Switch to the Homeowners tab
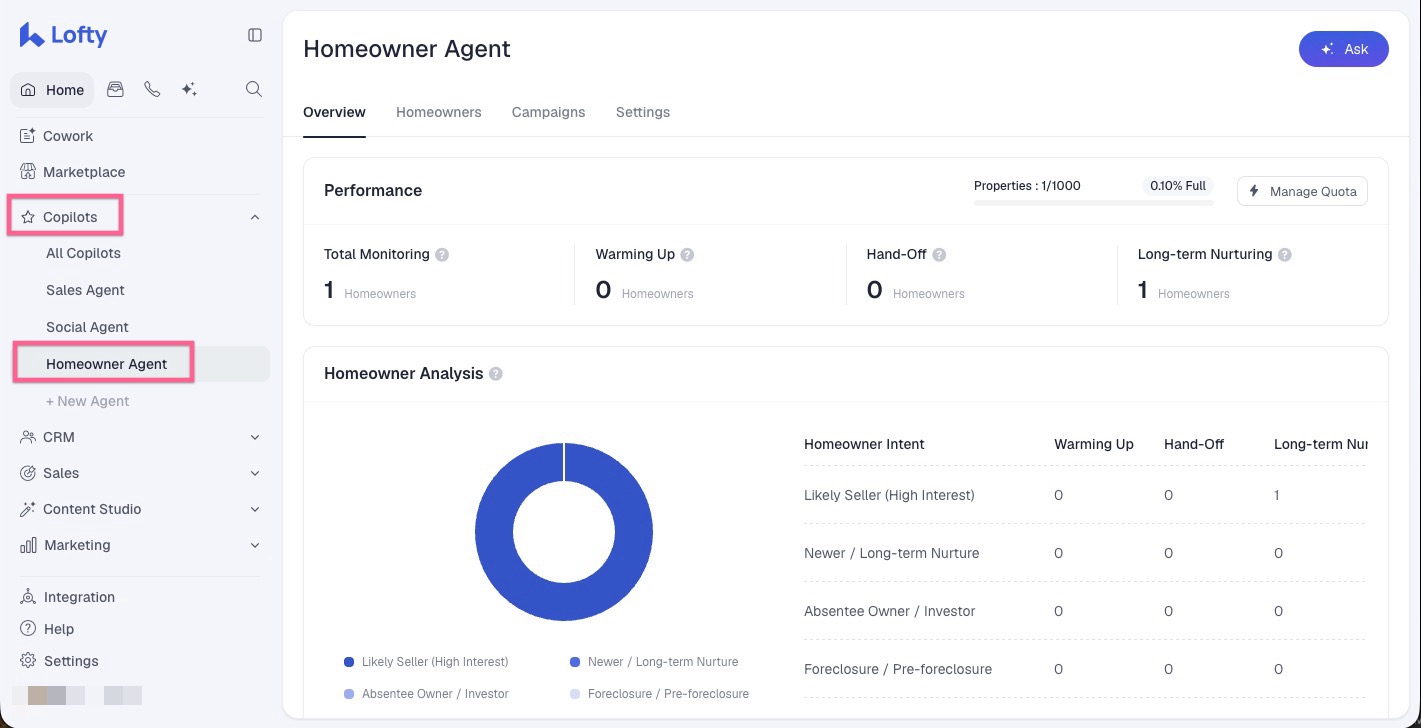The image size is (1421, 728). click(x=438, y=112)
